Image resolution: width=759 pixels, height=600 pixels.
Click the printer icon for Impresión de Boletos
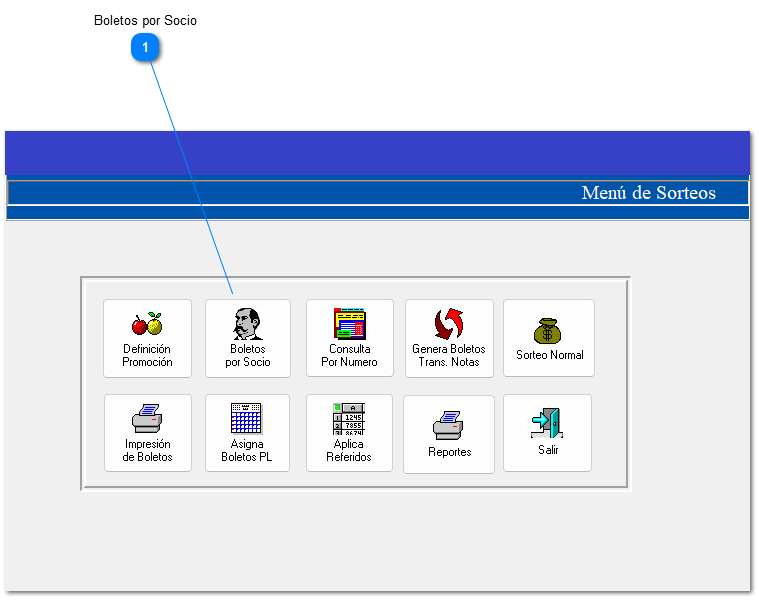tap(147, 418)
